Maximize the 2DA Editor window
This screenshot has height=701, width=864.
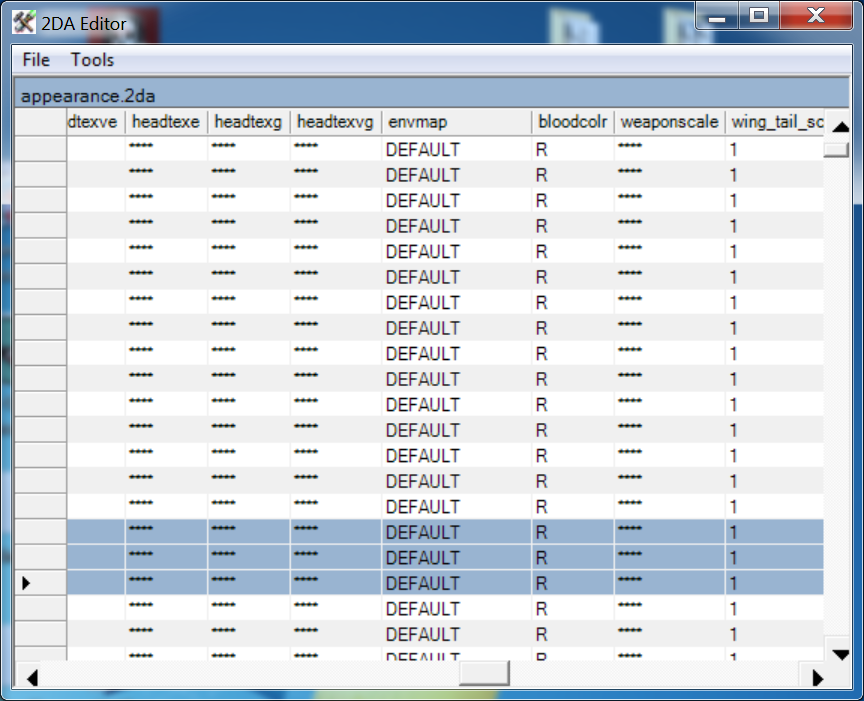tap(760, 15)
